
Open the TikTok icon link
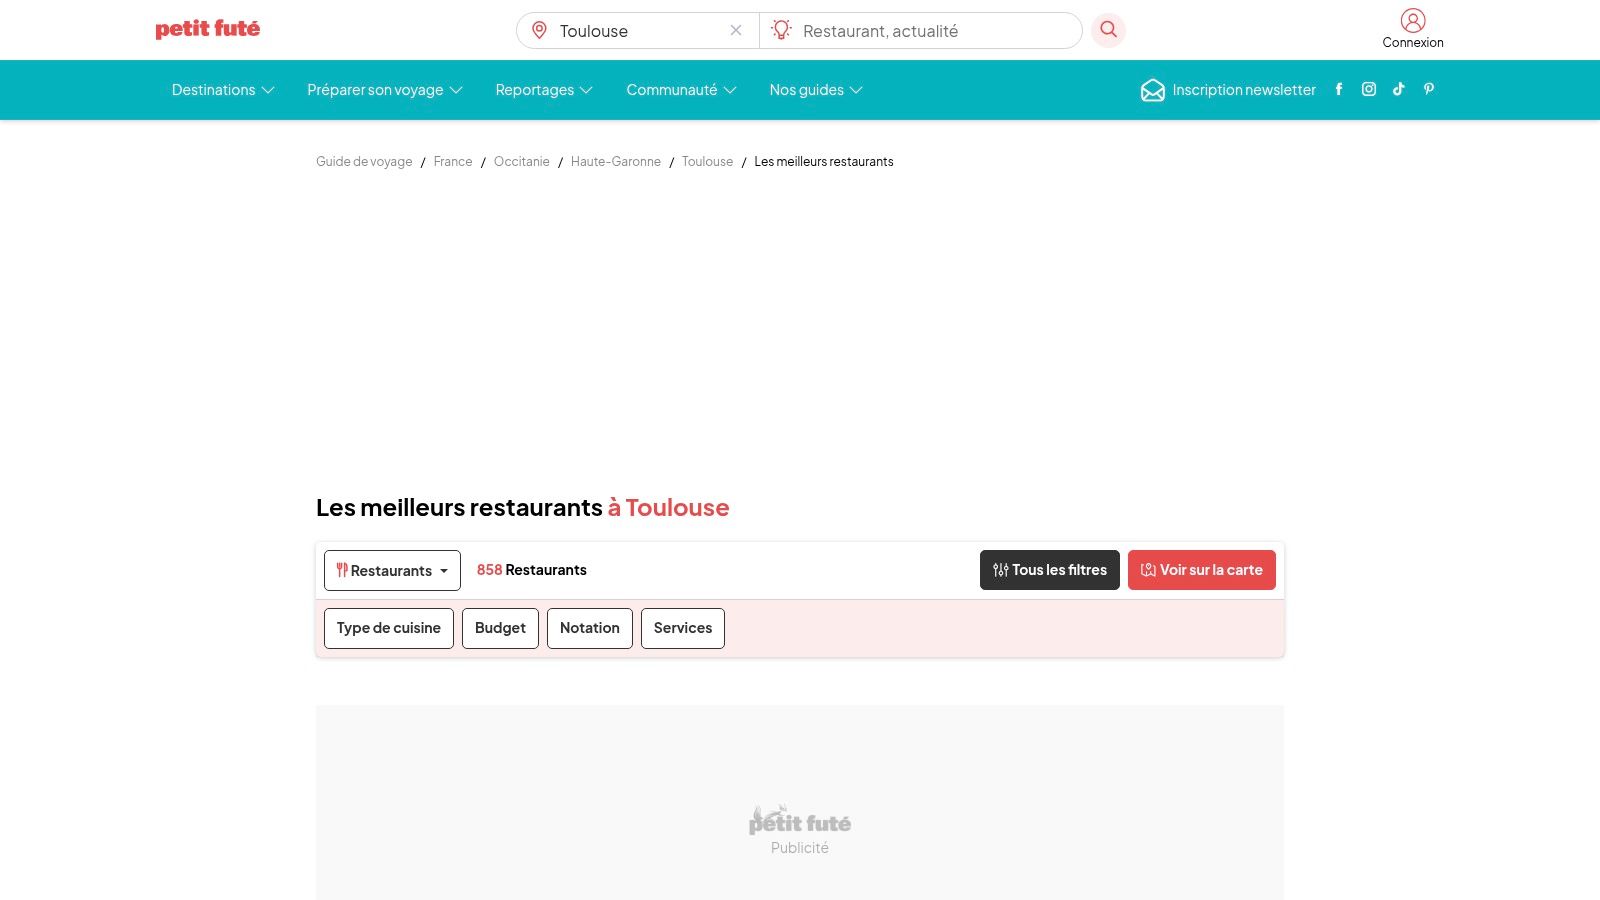[x=1399, y=89]
